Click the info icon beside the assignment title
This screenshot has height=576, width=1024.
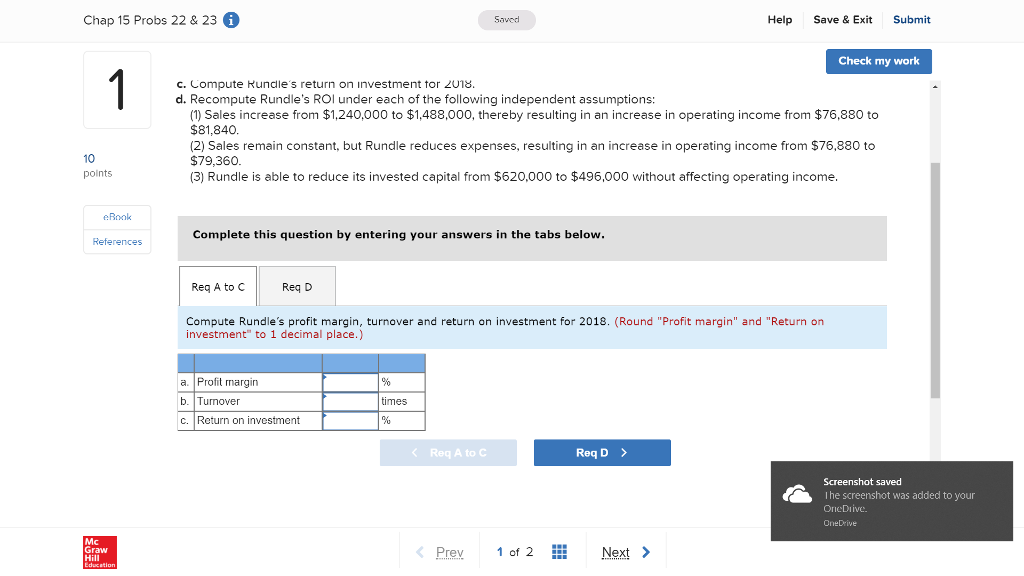tap(231, 20)
